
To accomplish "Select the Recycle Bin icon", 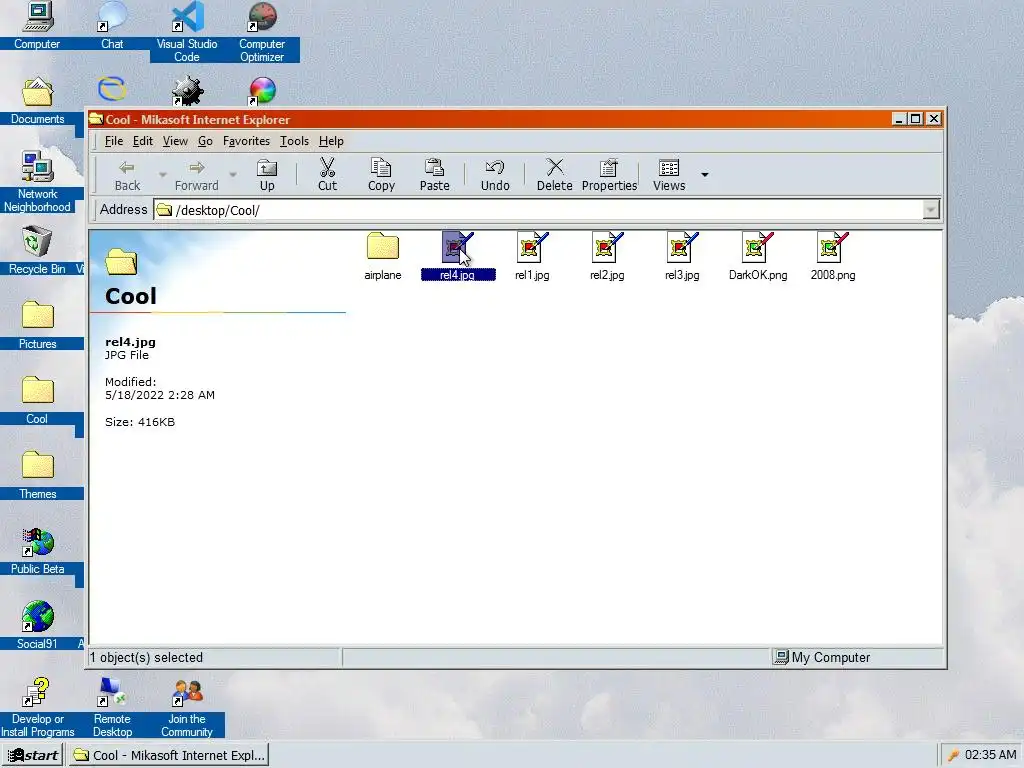I will pos(37,250).
